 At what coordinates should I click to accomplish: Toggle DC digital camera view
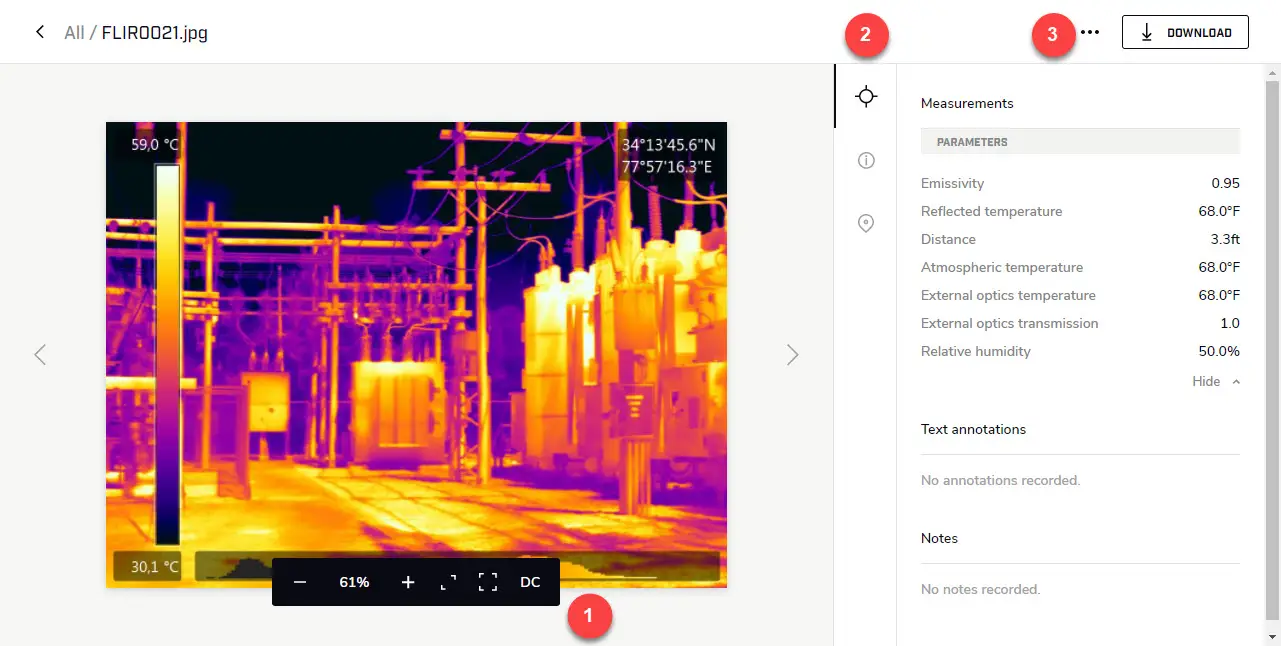click(x=530, y=582)
